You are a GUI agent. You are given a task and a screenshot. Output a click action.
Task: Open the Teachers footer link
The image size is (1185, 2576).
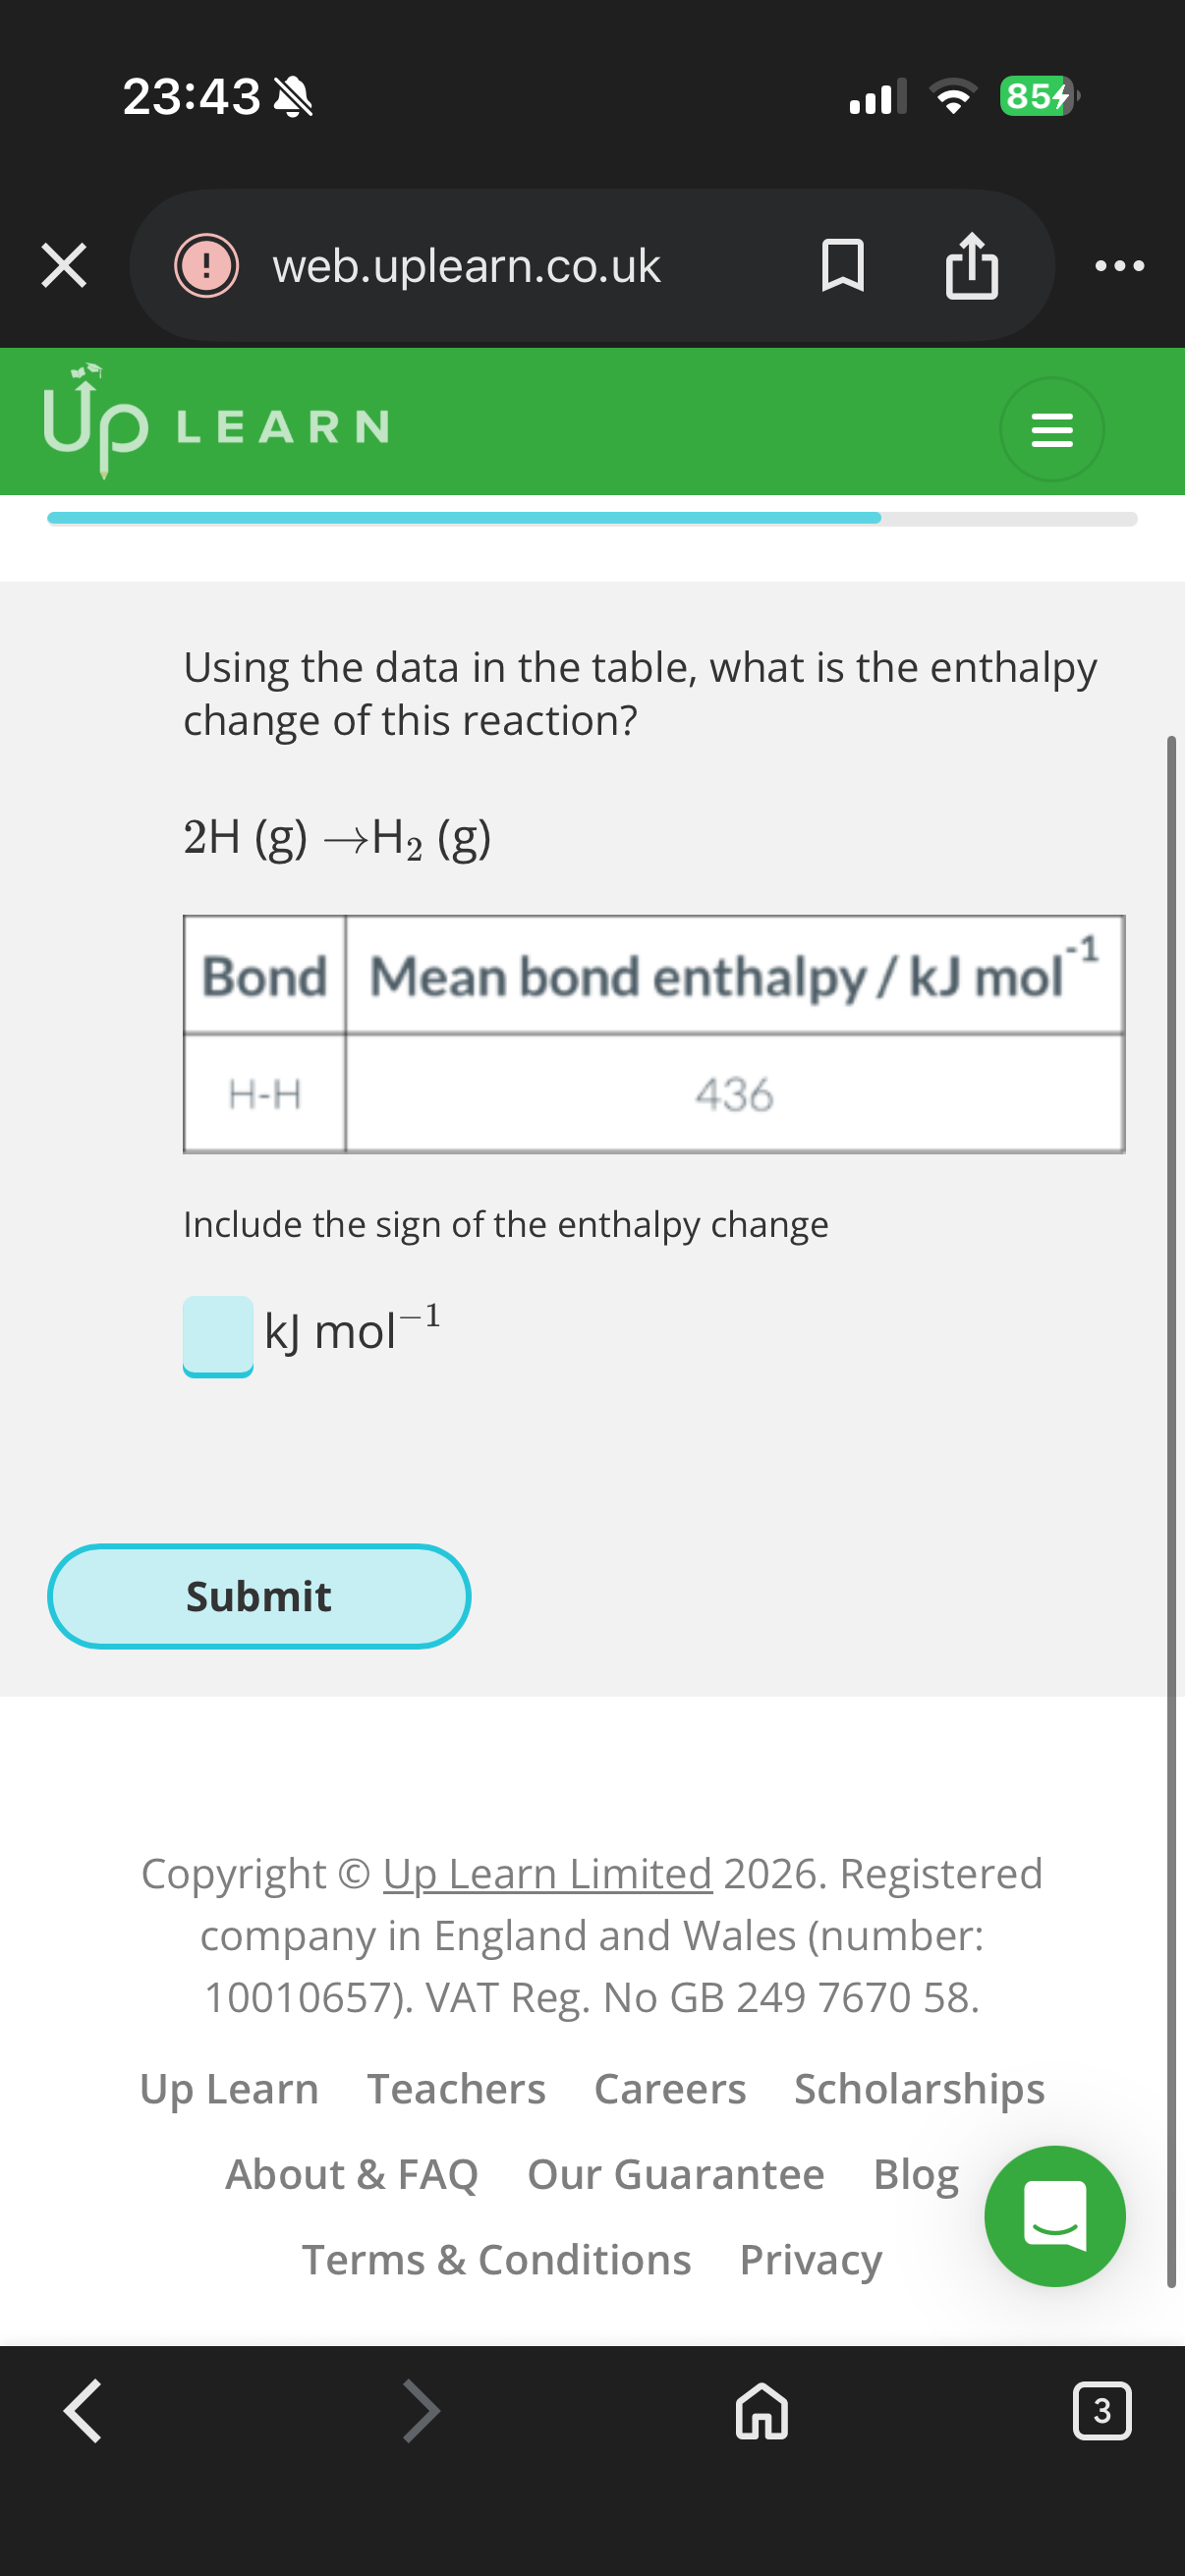click(456, 2089)
